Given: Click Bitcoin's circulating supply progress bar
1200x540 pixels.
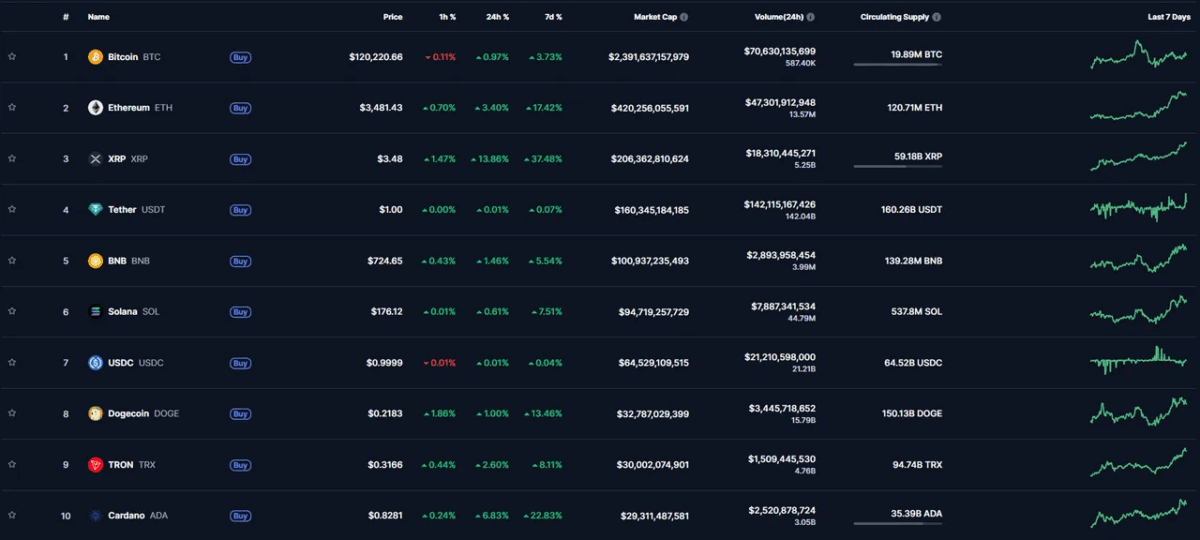Looking at the screenshot, I should [897, 65].
